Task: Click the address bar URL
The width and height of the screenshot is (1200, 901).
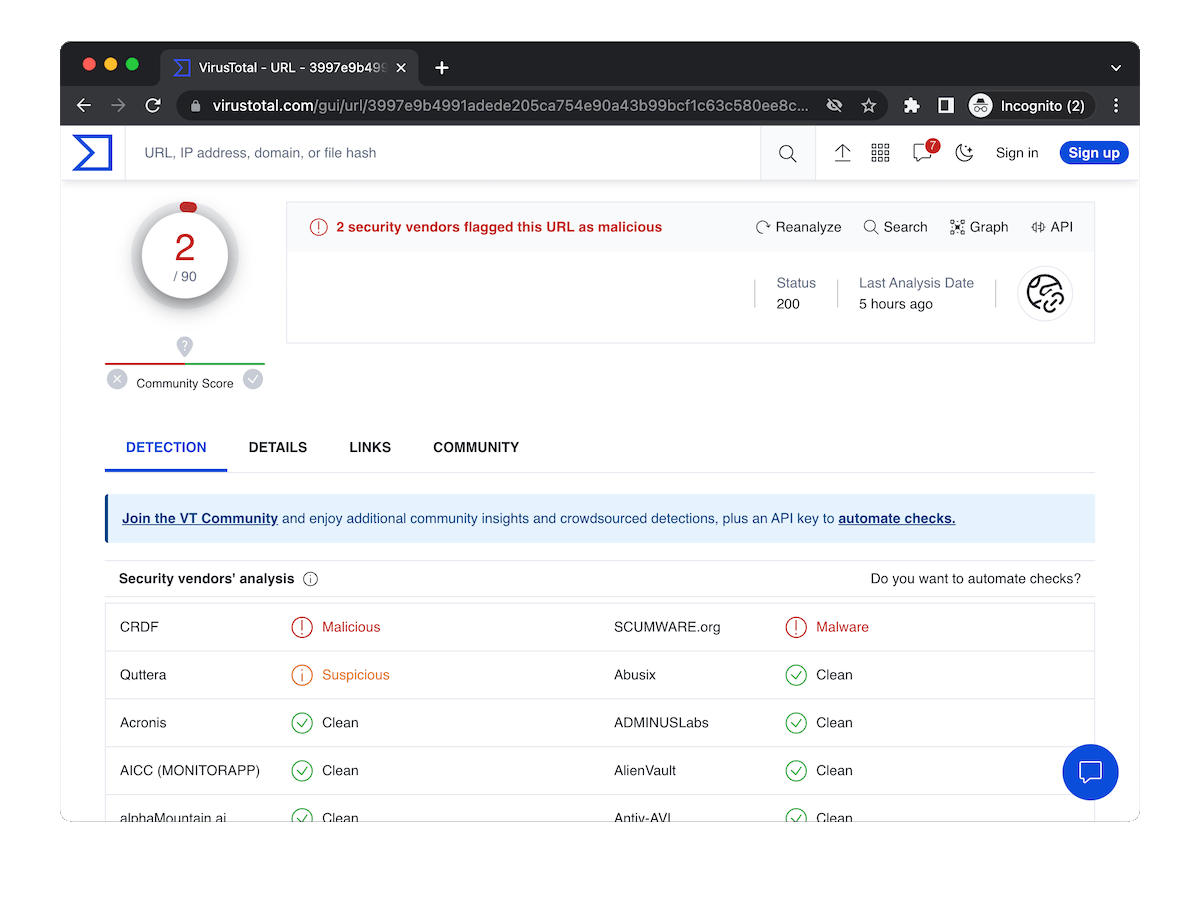Action: point(511,105)
